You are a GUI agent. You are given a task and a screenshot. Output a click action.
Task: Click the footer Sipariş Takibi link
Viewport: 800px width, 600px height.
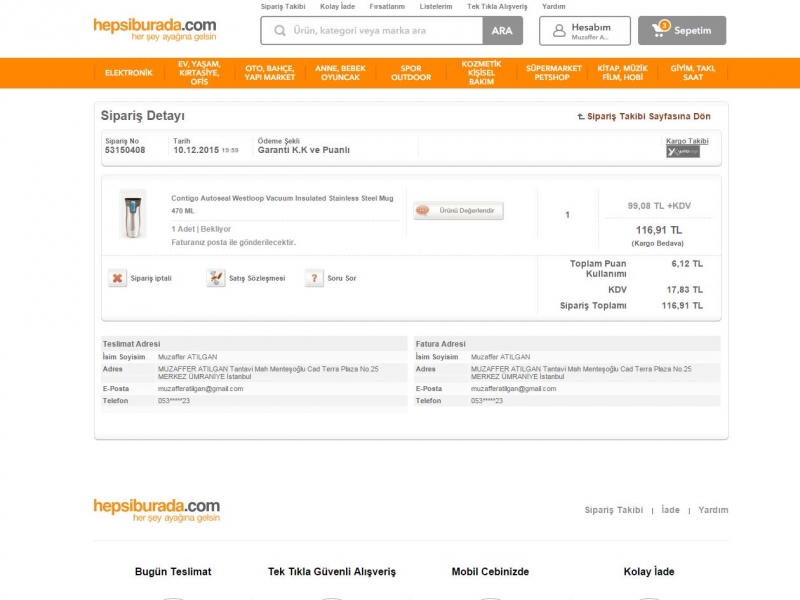(x=614, y=510)
